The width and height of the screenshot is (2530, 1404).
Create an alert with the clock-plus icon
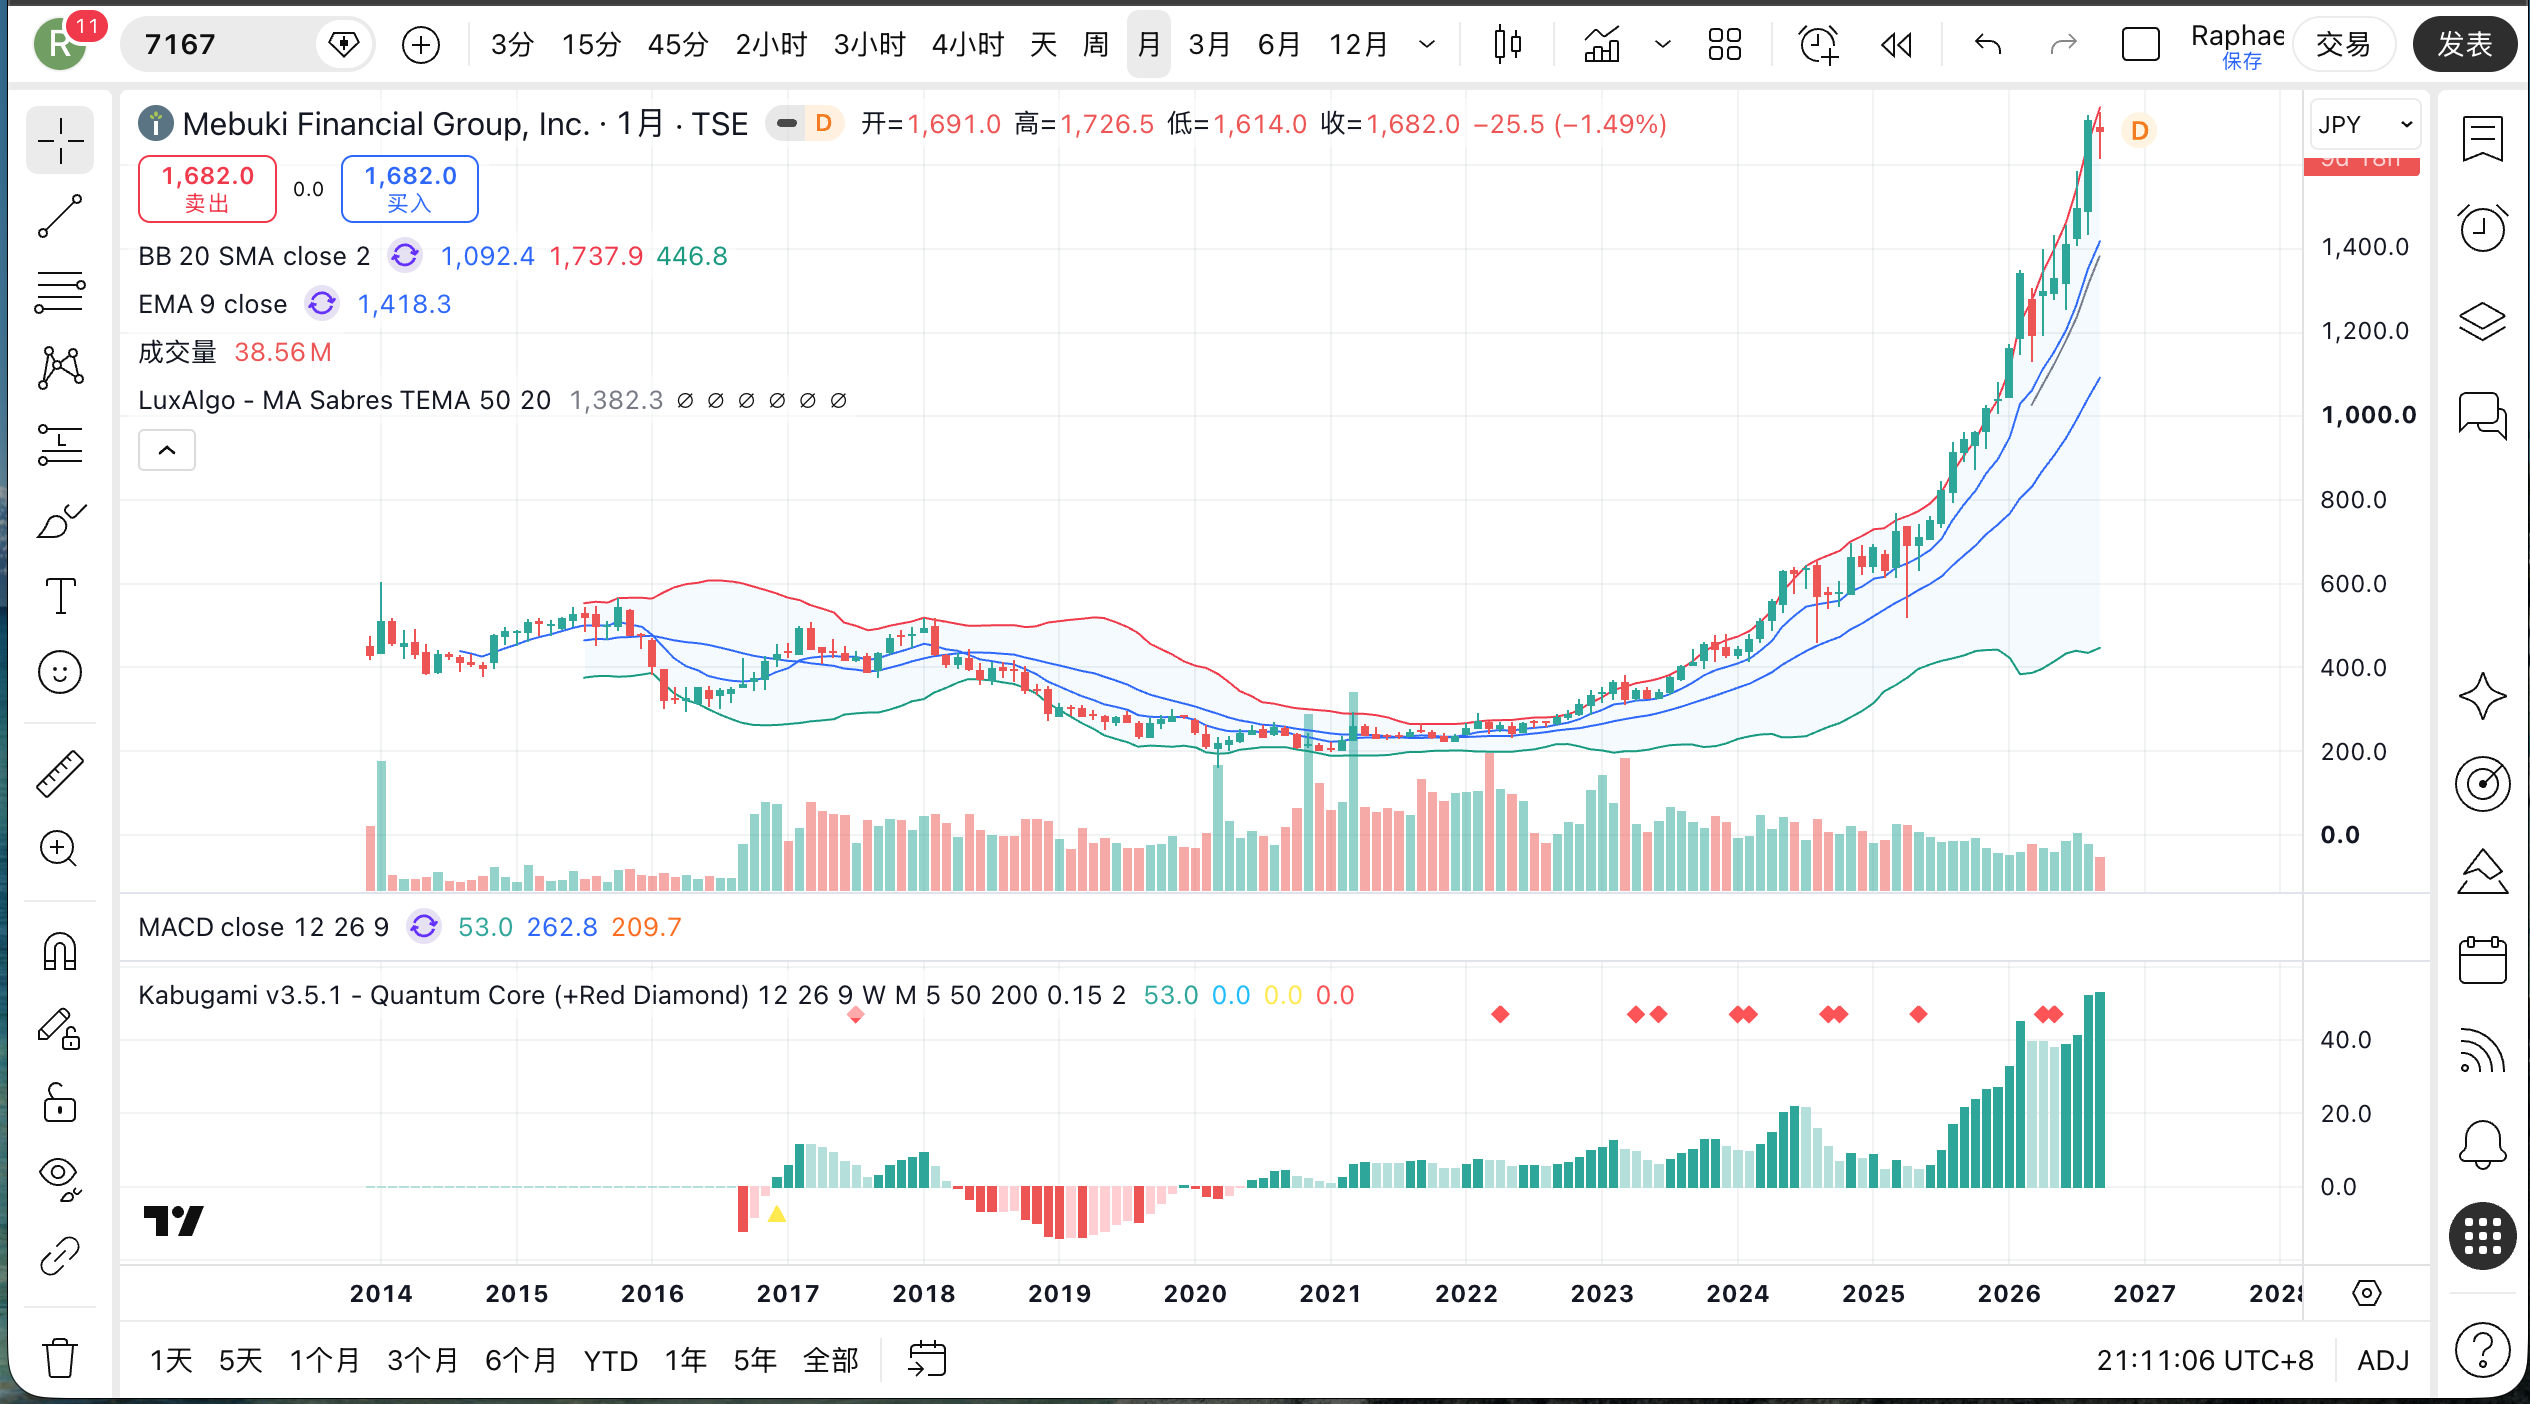tap(1818, 44)
